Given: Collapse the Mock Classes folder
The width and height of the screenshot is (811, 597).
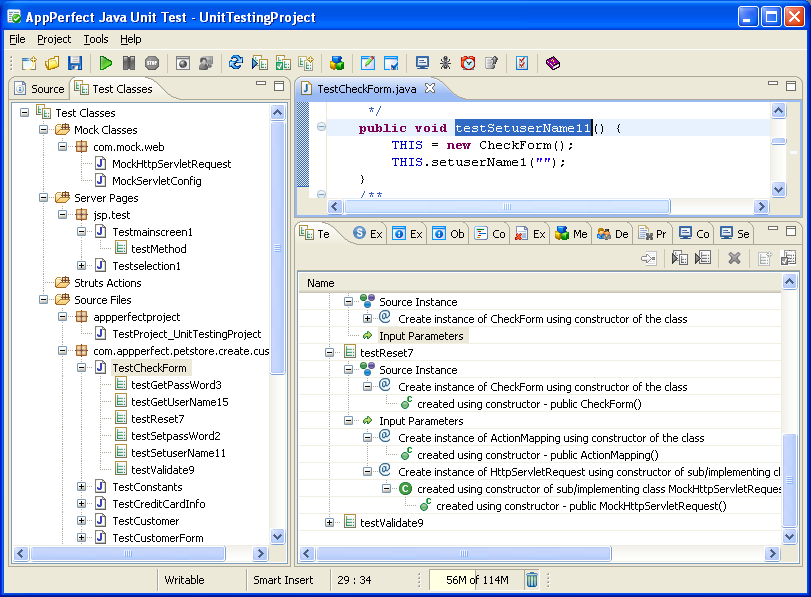Looking at the screenshot, I should (43, 130).
